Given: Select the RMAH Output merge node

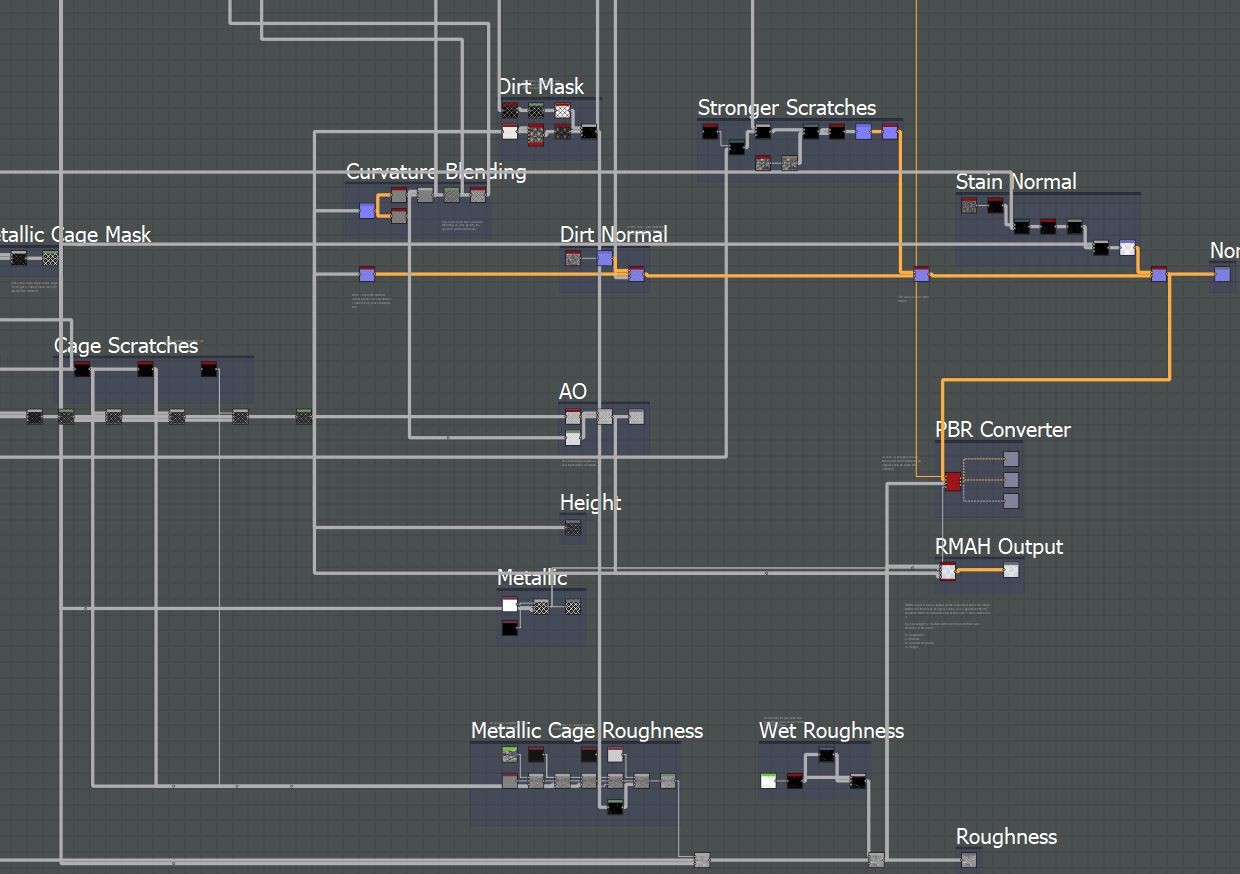Looking at the screenshot, I should click(x=947, y=571).
